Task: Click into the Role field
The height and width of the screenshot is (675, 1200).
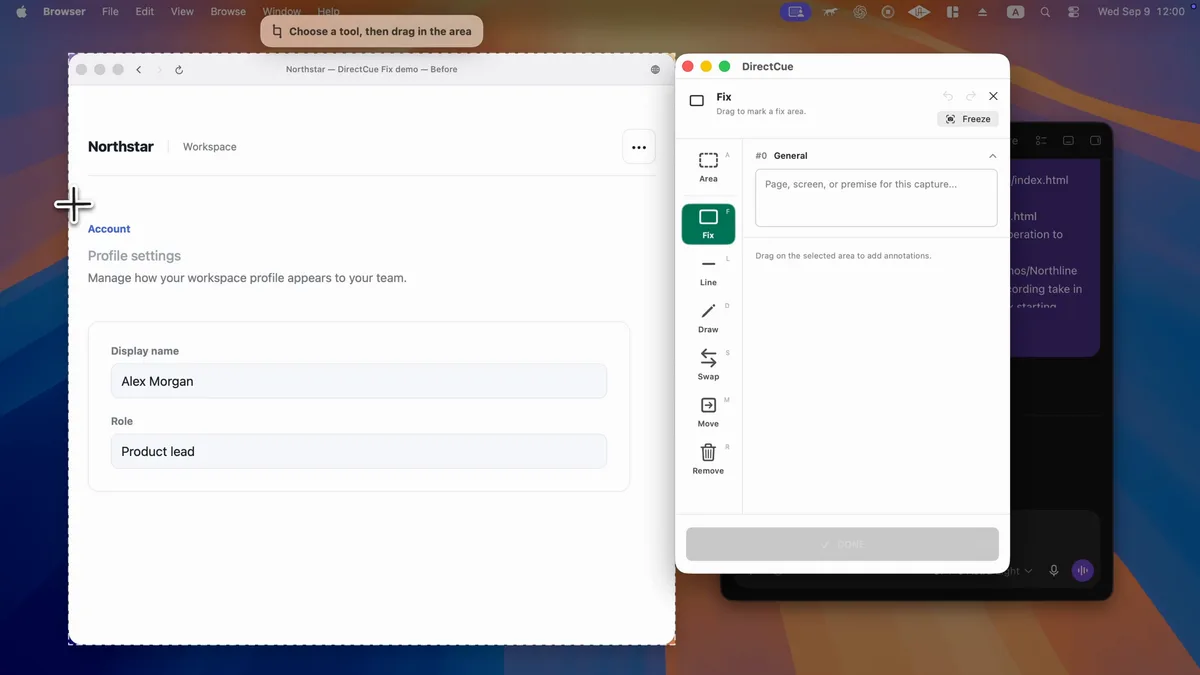Action: pyautogui.click(x=359, y=451)
